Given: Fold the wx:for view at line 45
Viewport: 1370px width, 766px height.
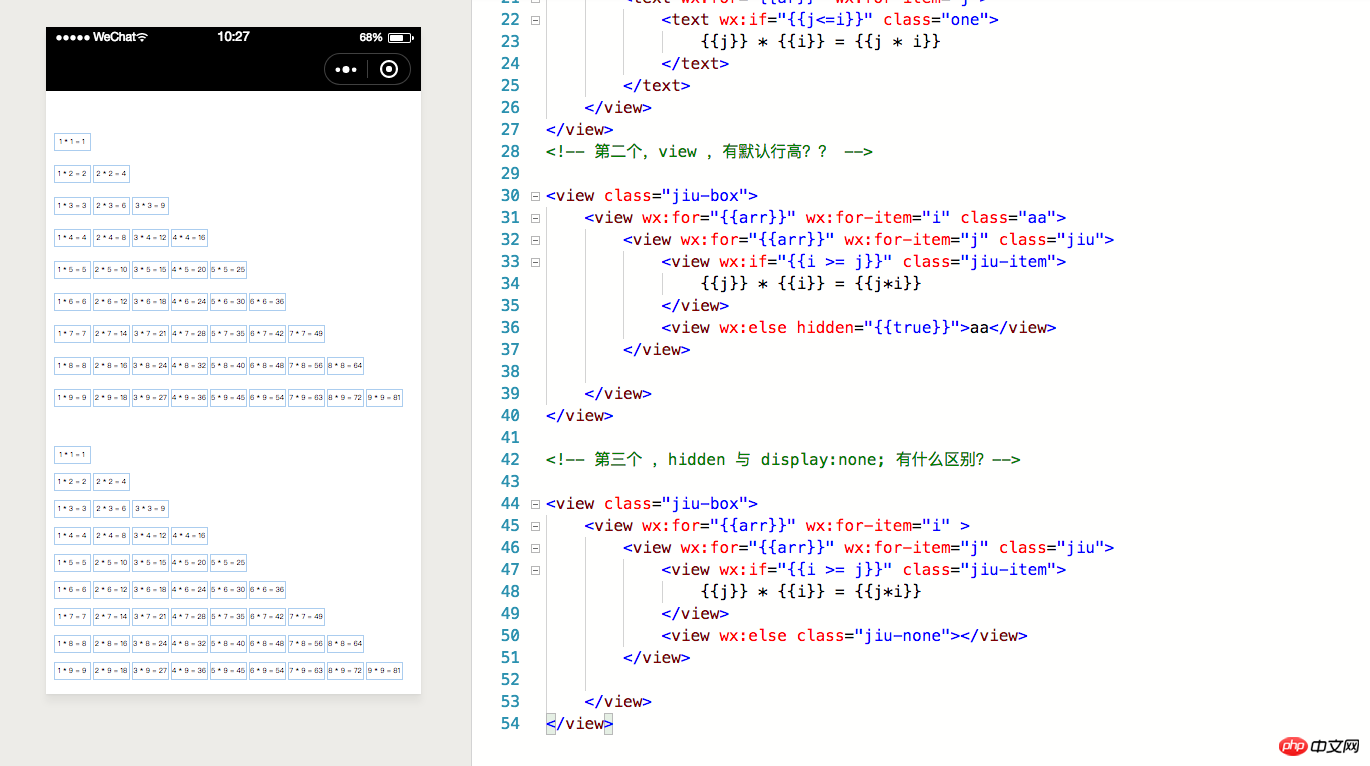Looking at the screenshot, I should tap(536, 525).
